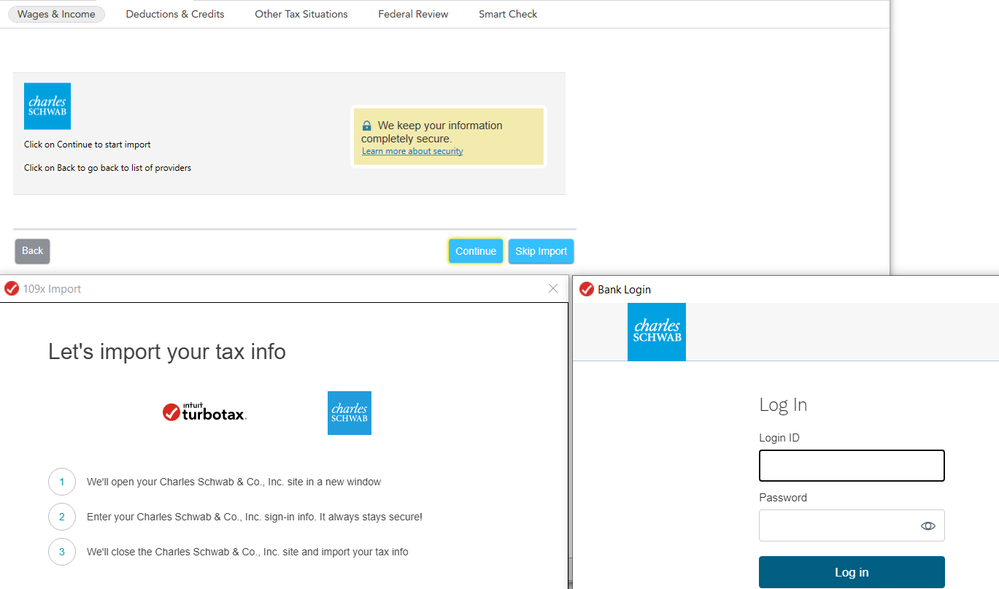Focus the Password input field
Image resolution: width=999 pixels, height=589 pixels.
852,525
